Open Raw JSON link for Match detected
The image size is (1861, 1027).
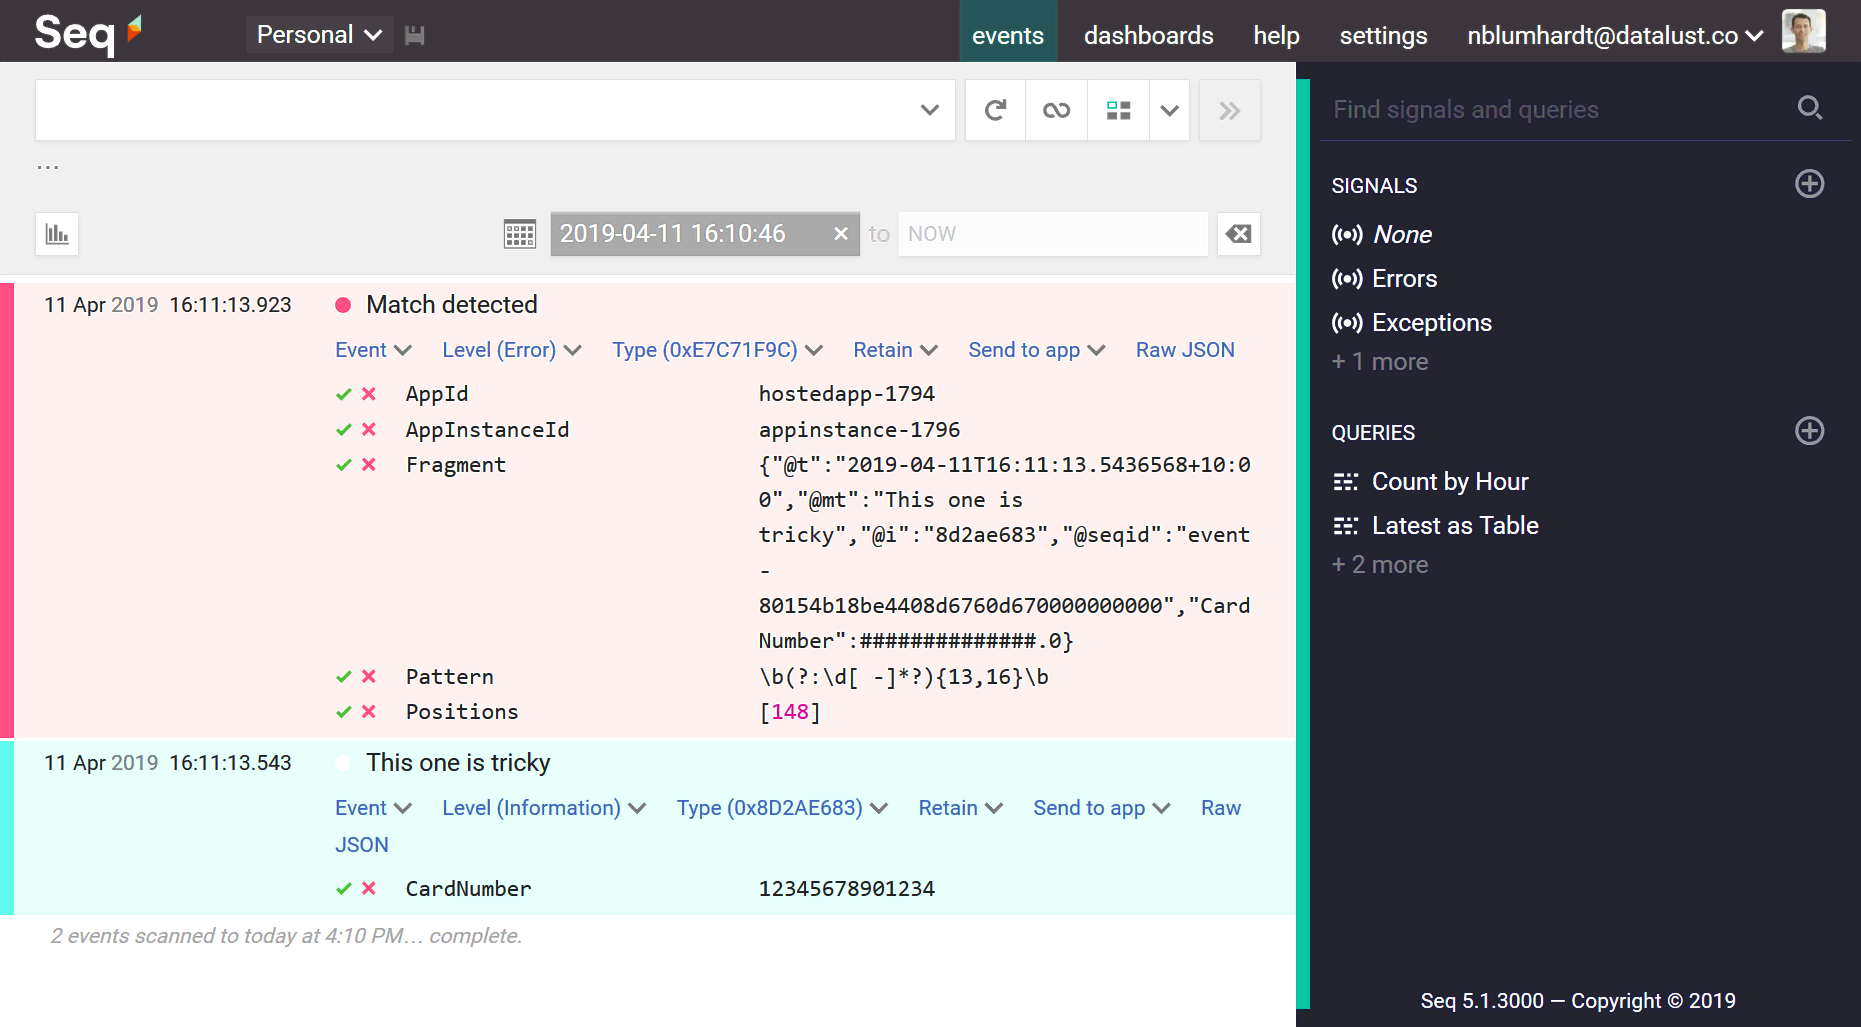[x=1185, y=350]
